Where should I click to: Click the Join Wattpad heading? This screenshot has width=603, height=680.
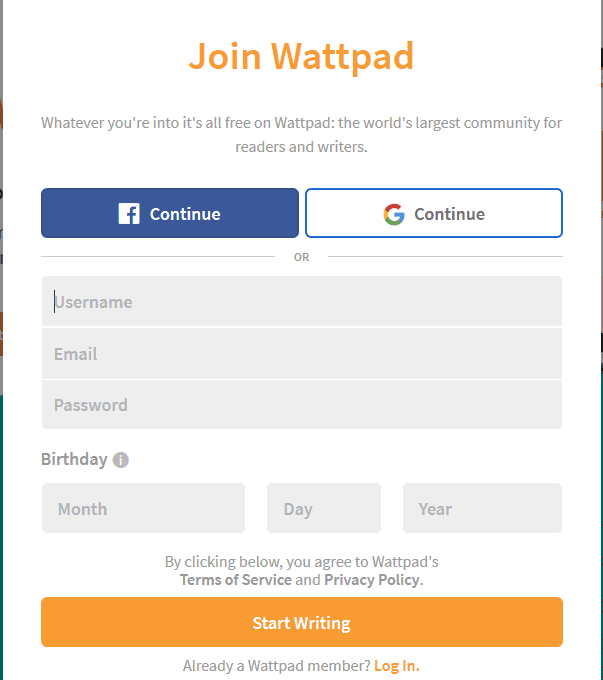(x=302, y=56)
